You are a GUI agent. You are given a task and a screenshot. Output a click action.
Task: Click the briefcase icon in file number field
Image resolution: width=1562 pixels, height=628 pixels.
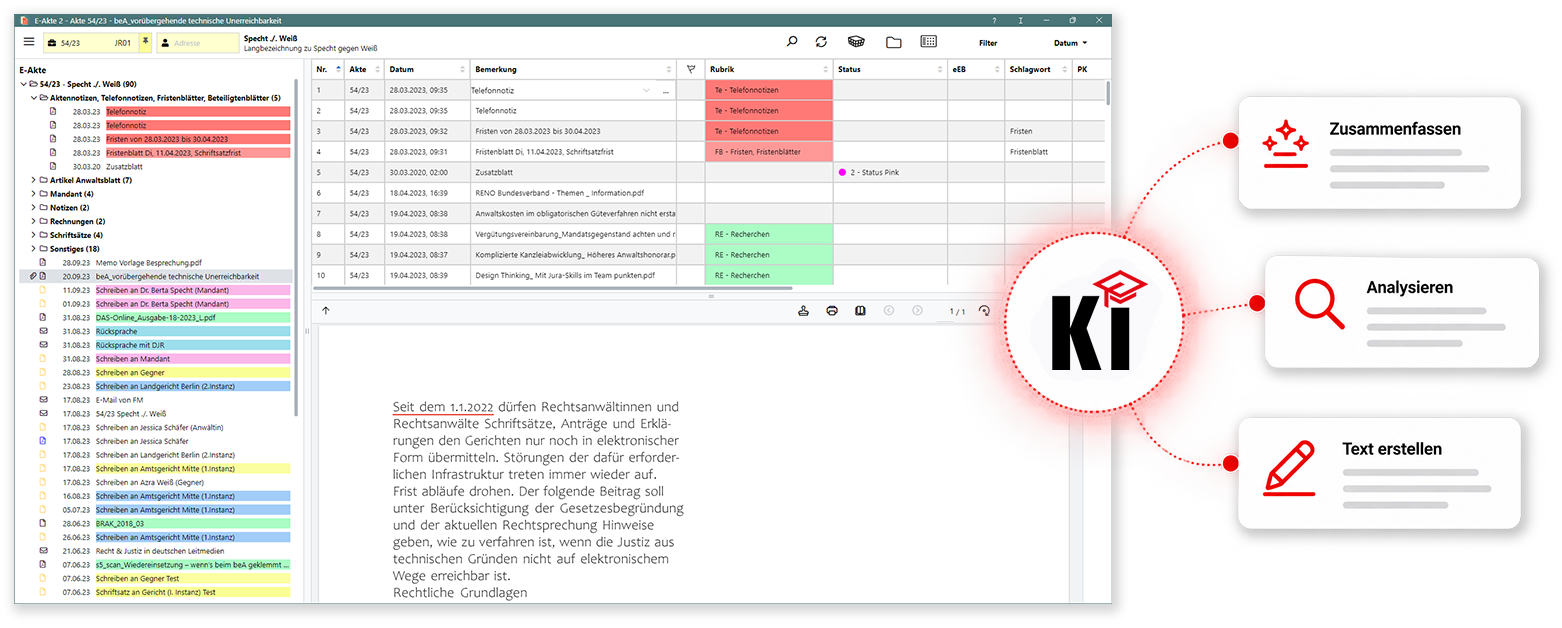coord(52,43)
